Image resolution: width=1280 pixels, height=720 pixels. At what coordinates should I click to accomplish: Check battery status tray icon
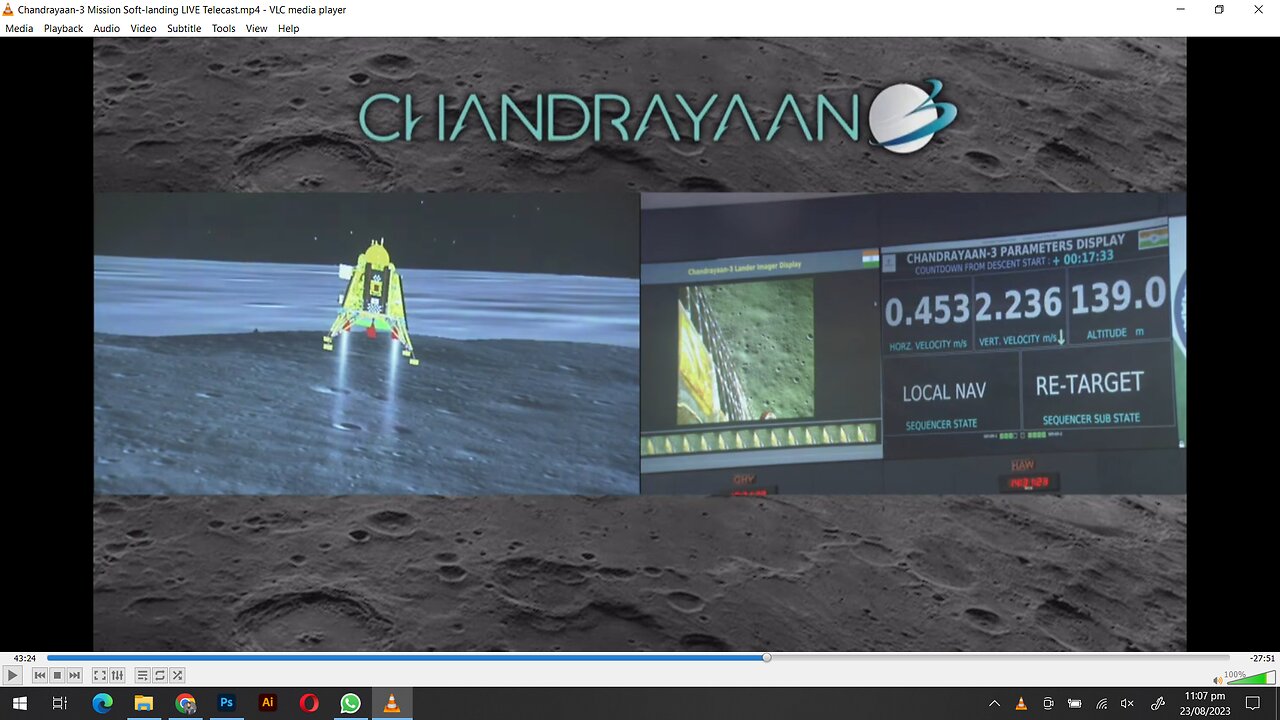[x=1075, y=704]
